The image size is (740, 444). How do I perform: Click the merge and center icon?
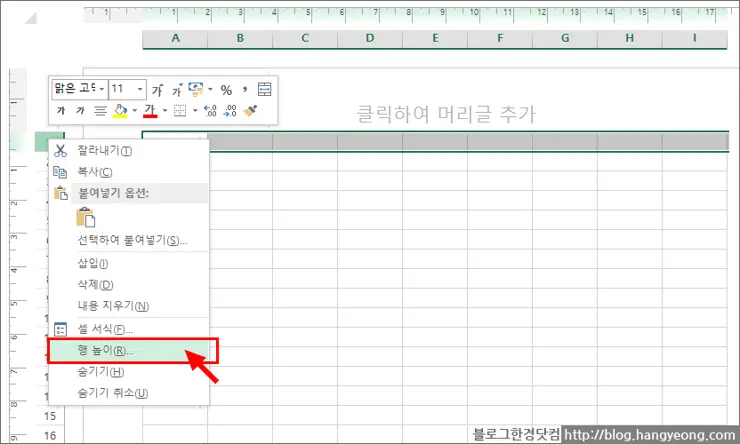[264, 89]
